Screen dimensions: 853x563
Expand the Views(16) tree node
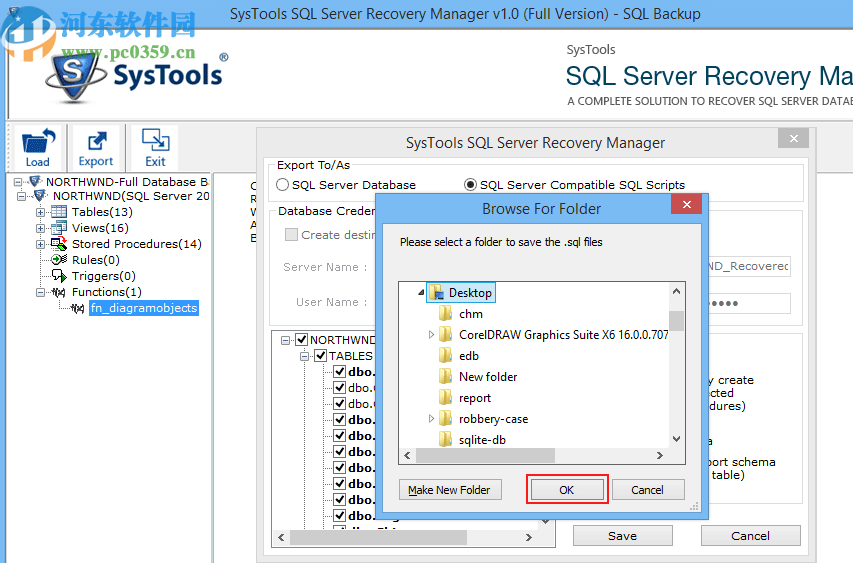(41, 228)
